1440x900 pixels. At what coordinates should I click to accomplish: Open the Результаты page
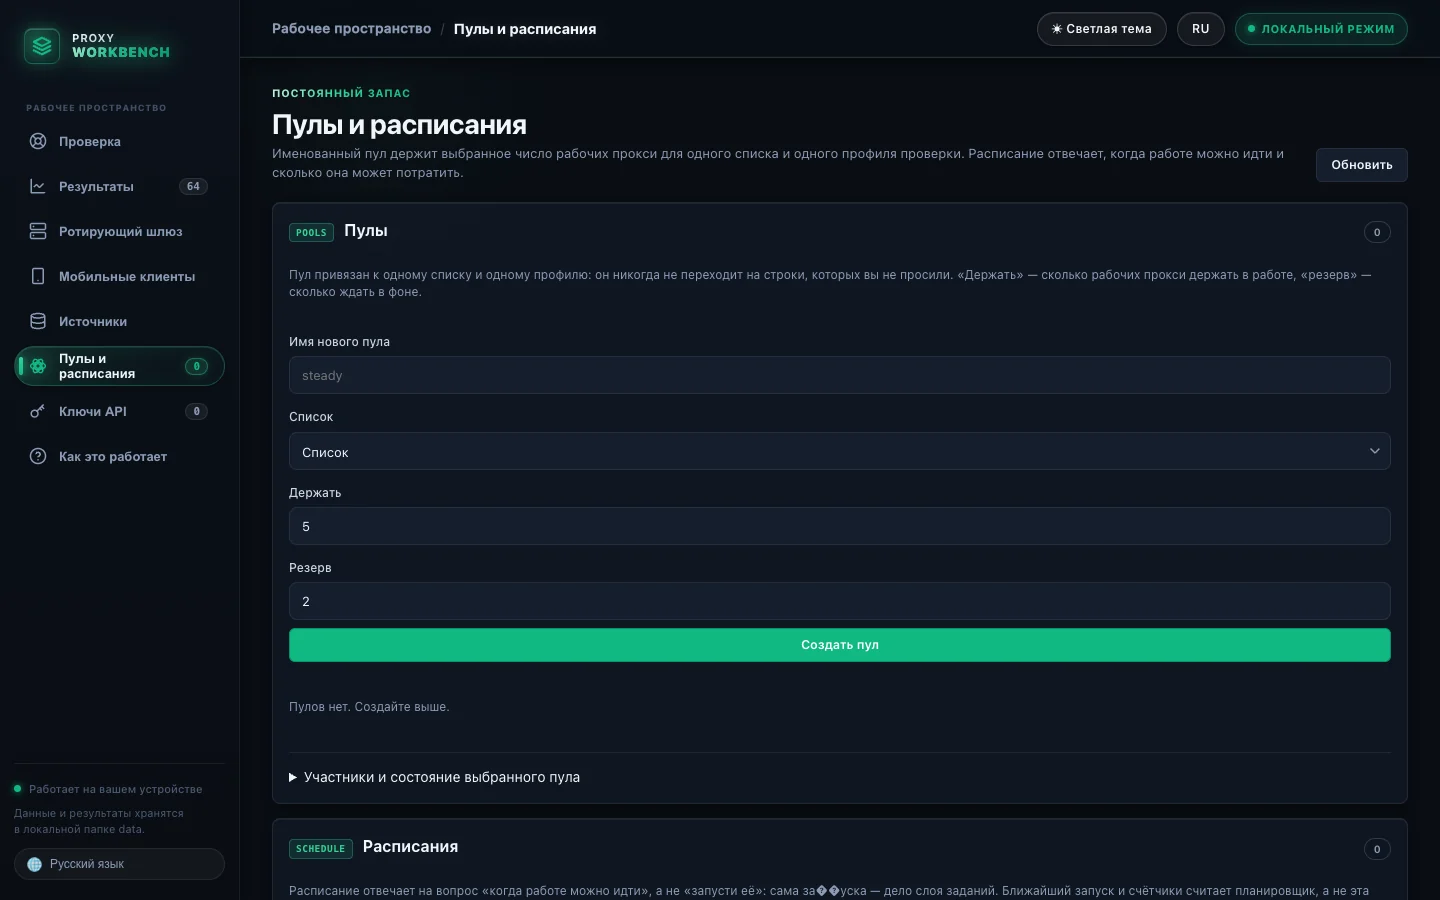click(x=119, y=186)
